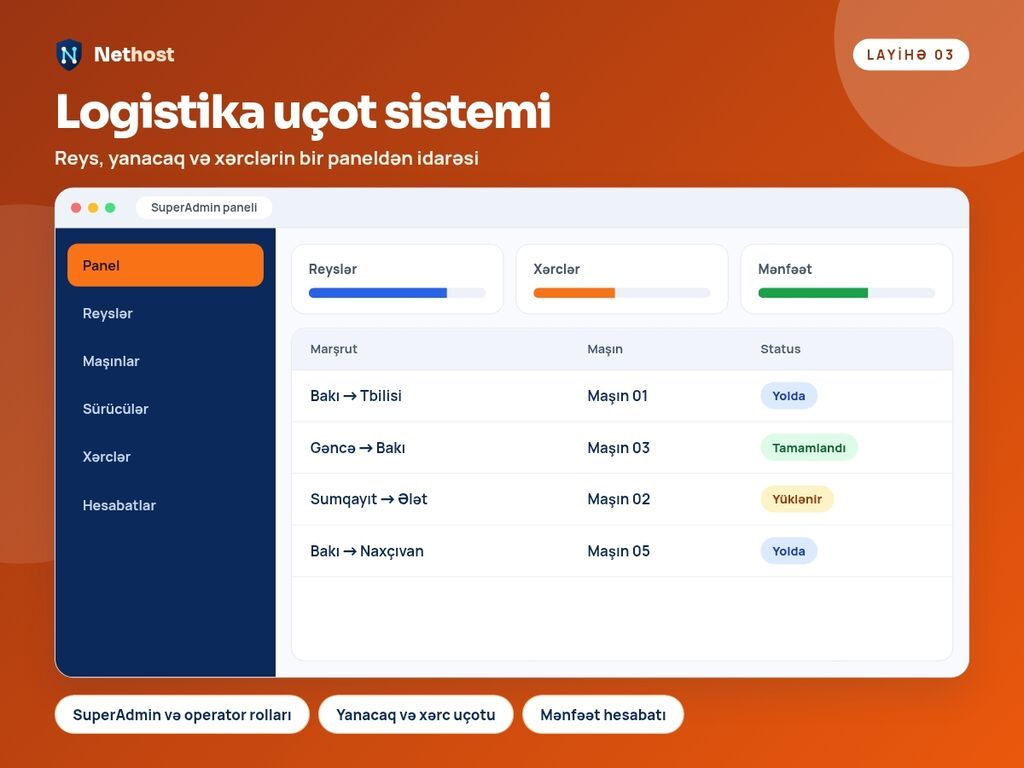Click Yanacaq və xərc uçotu pill
The image size is (1024, 768).
pyautogui.click(x=416, y=714)
